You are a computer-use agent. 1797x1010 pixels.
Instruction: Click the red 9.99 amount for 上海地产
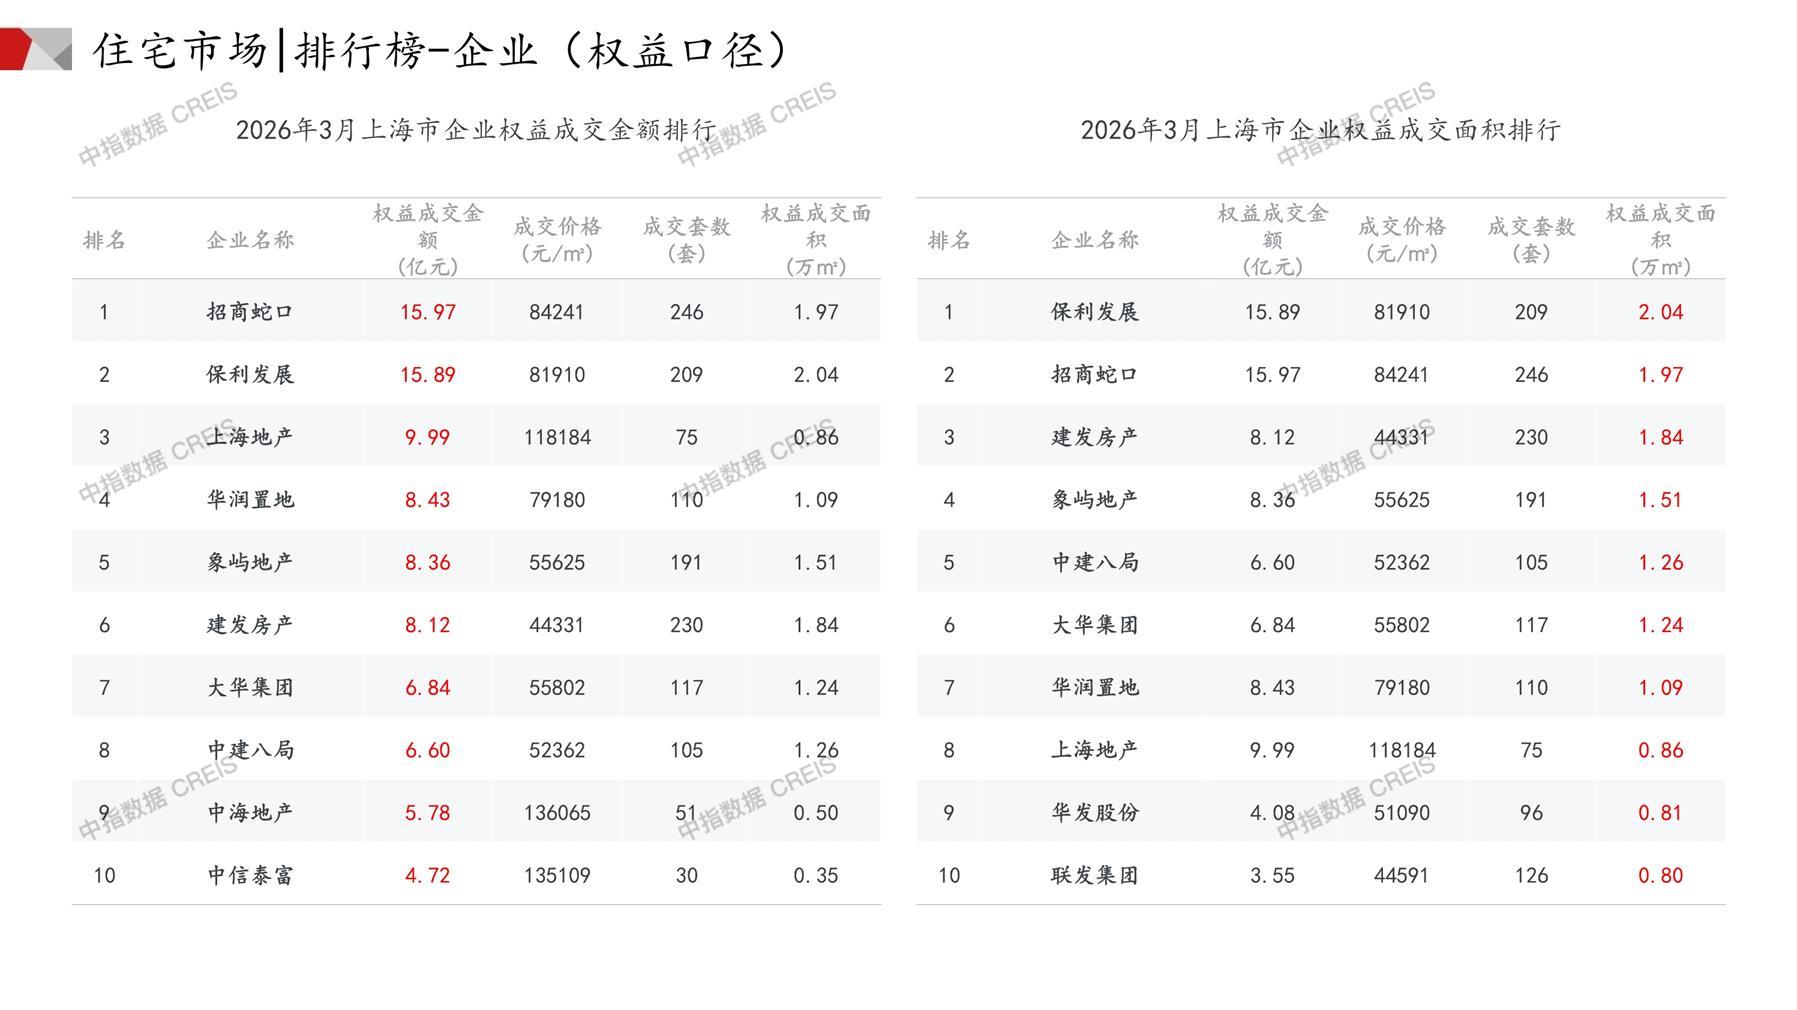coord(427,438)
